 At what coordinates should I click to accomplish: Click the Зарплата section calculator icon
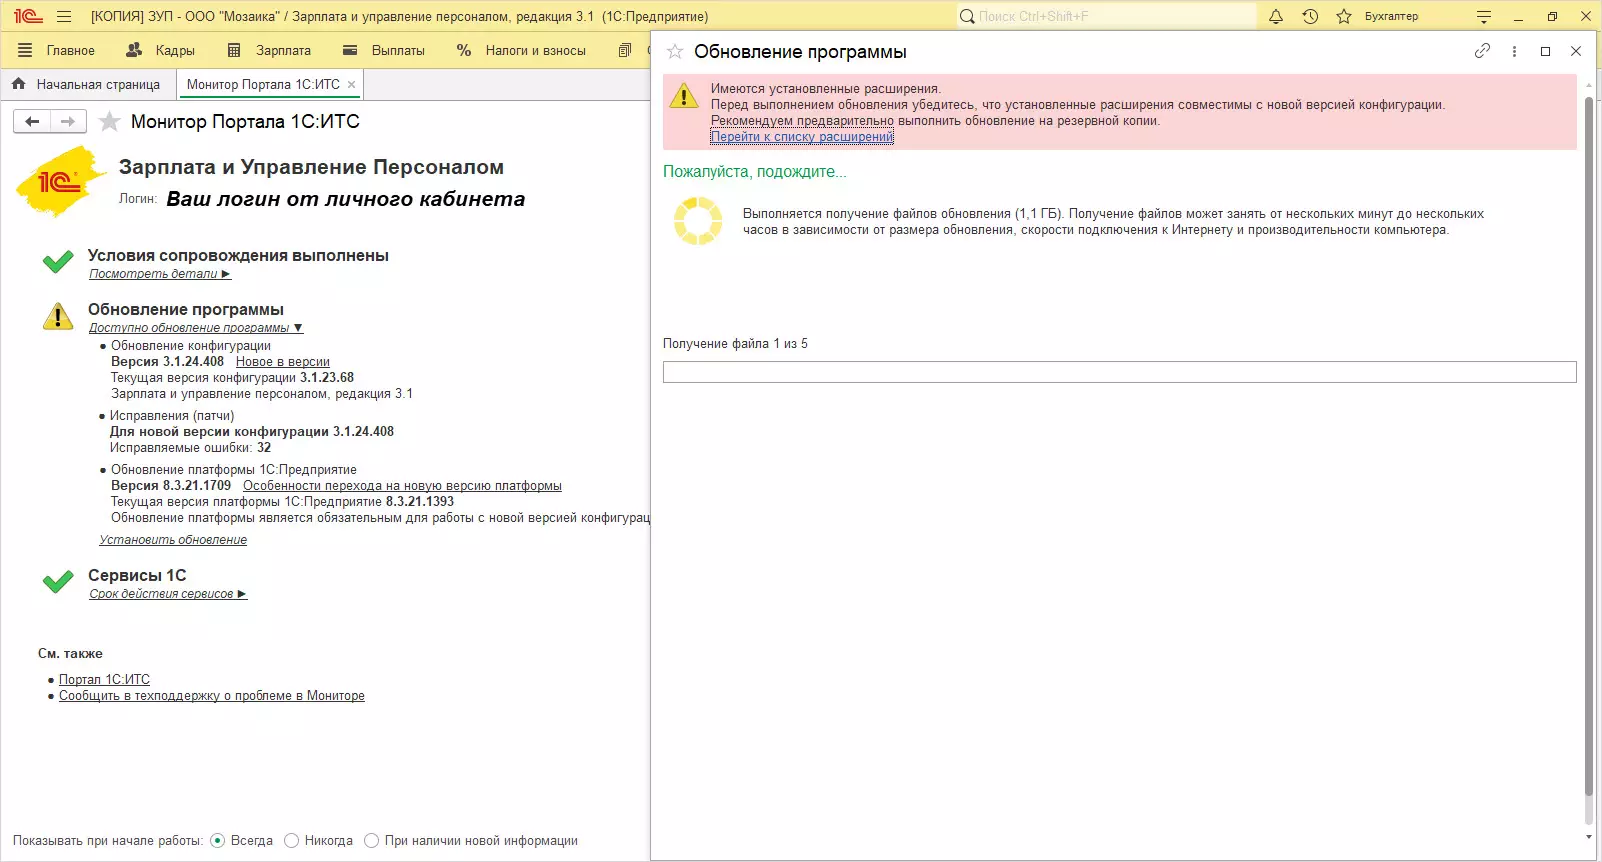[x=234, y=50]
